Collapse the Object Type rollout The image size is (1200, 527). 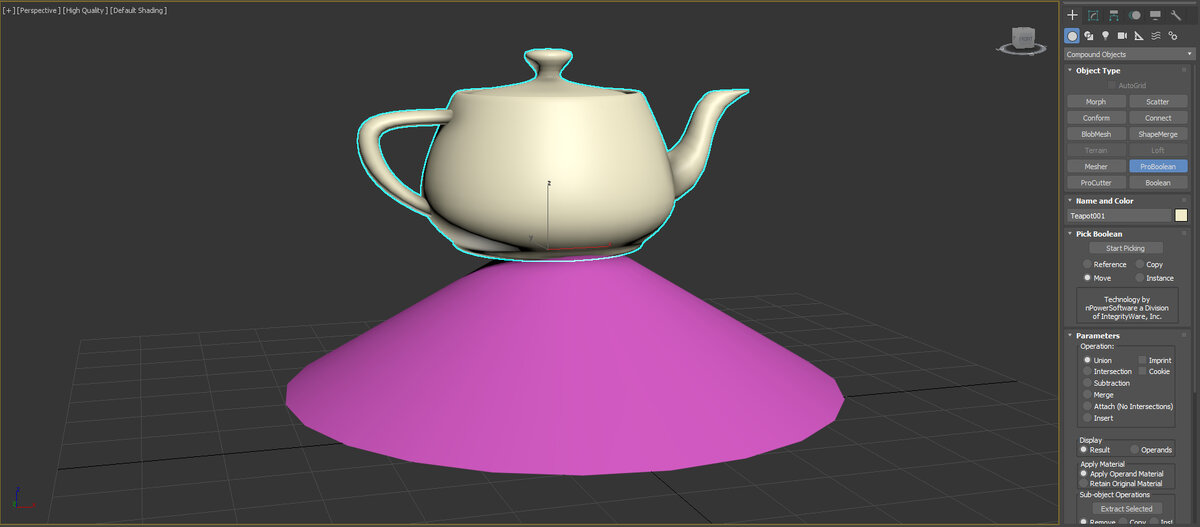coord(1097,70)
